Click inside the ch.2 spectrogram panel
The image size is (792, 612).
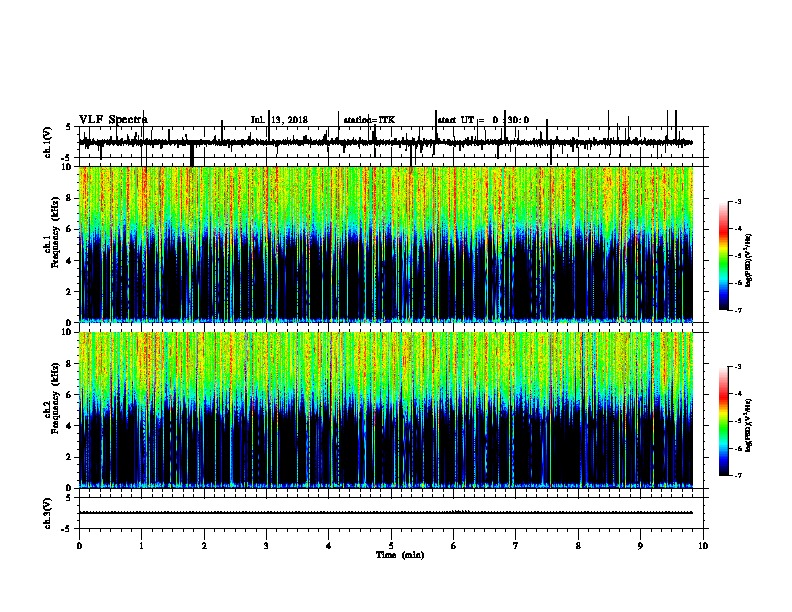(x=386, y=410)
